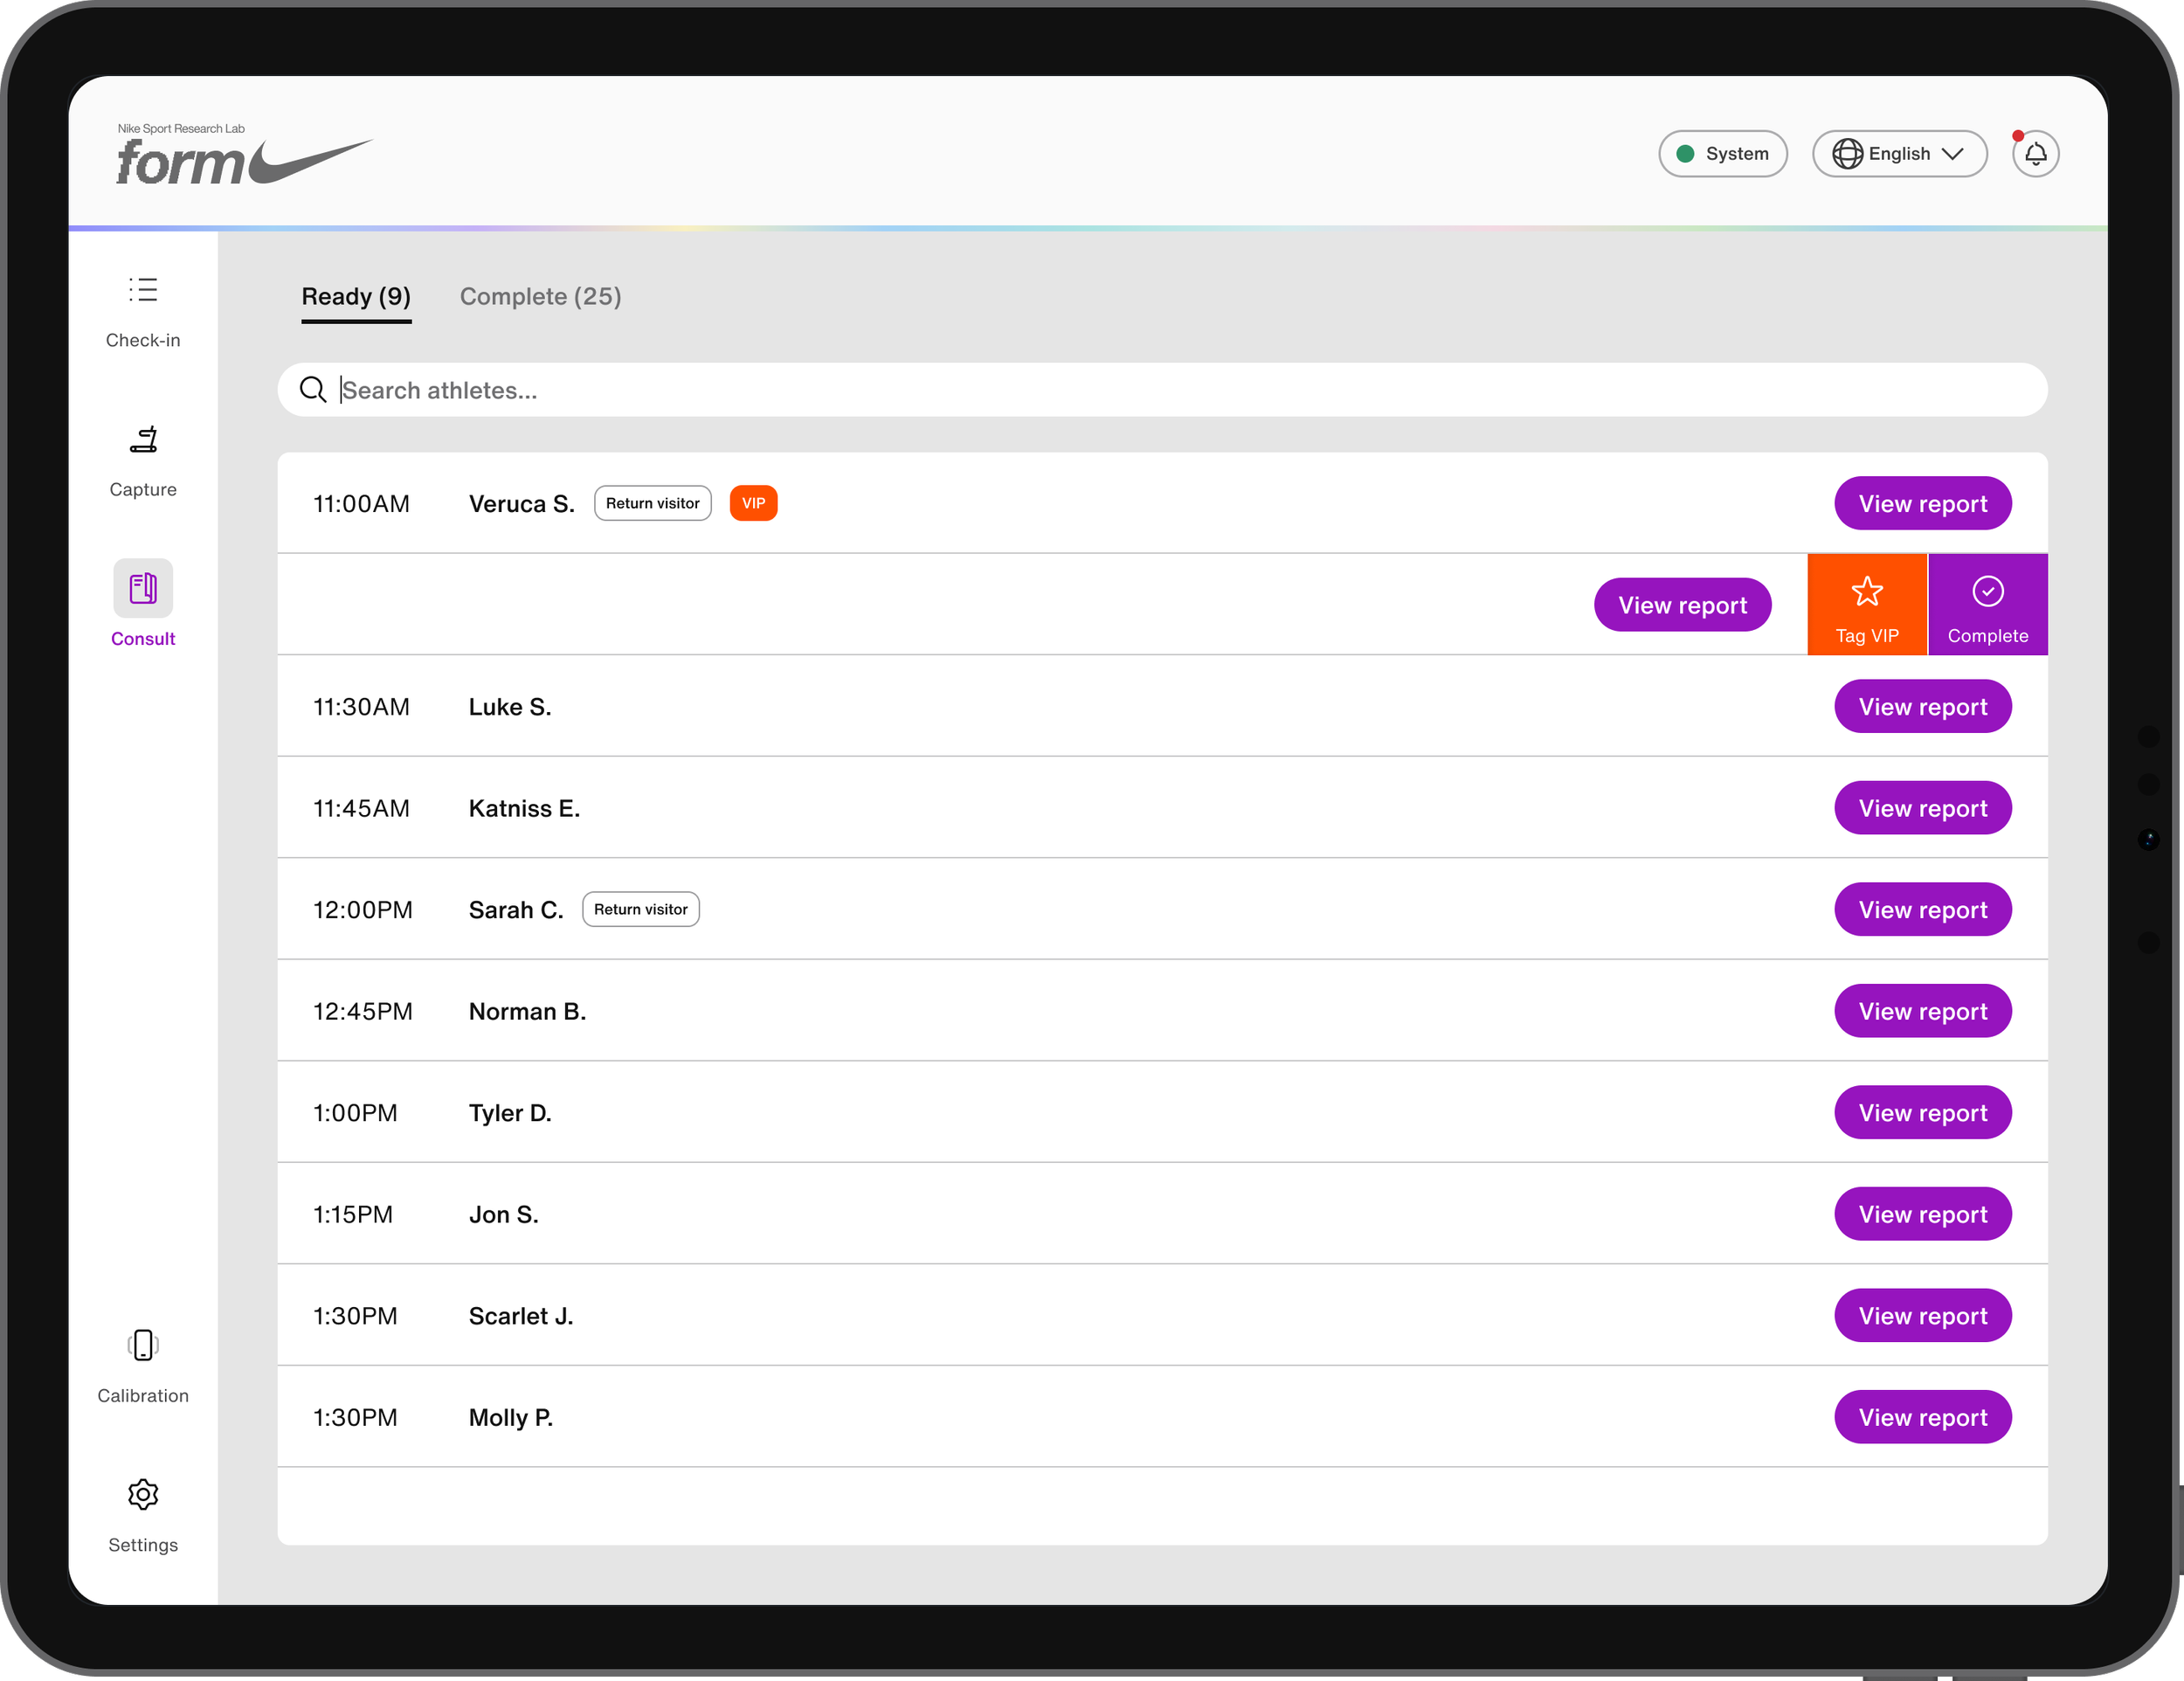Click the globe language icon
2184x1681 pixels.
coord(1847,154)
